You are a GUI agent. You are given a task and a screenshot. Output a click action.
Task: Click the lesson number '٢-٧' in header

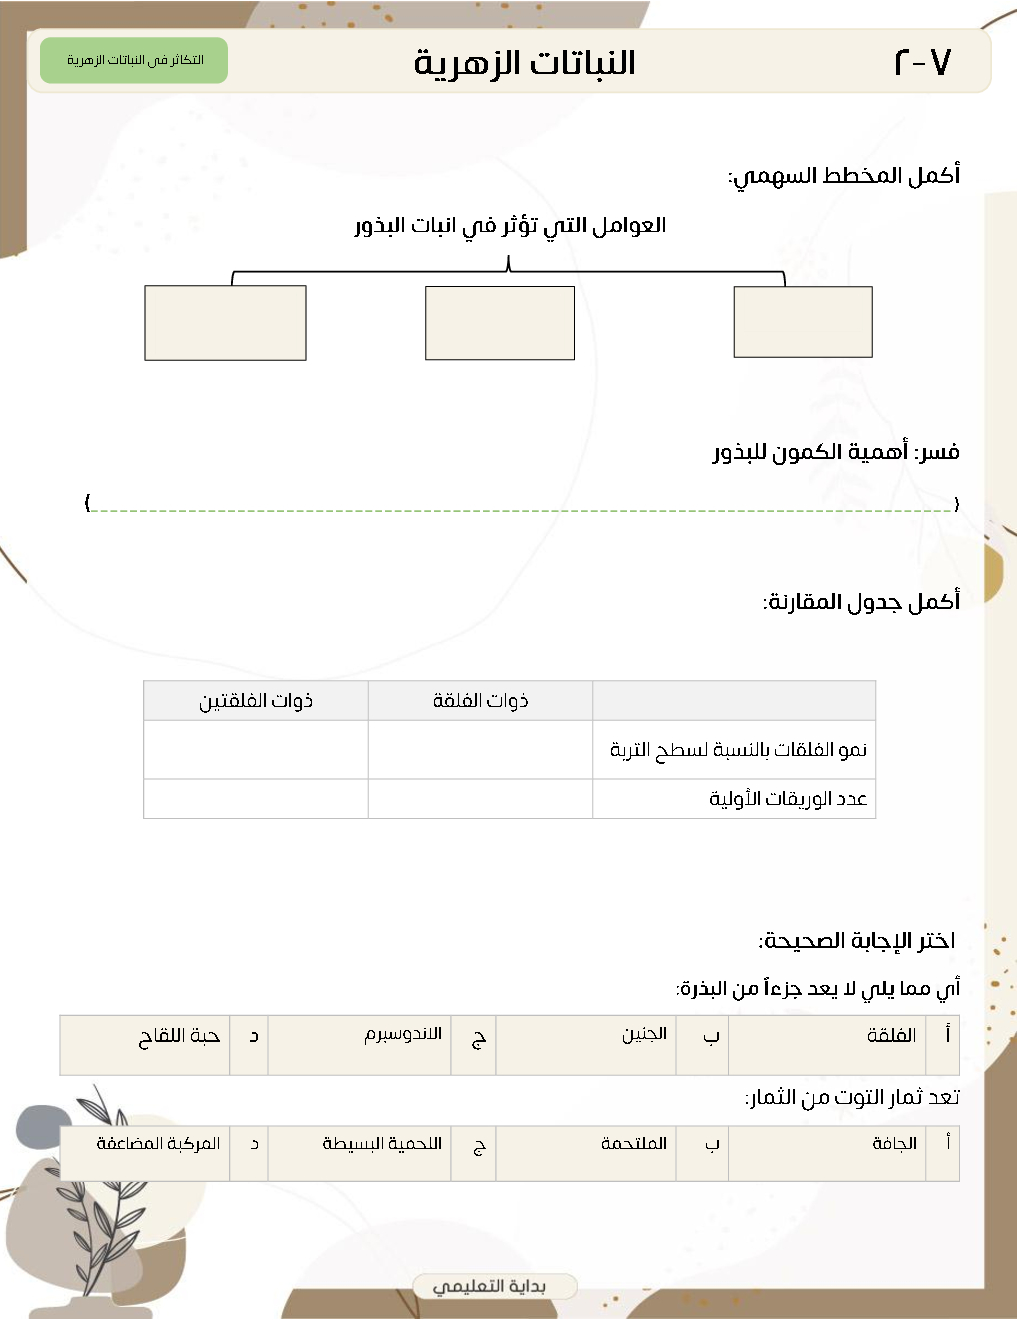tap(921, 62)
